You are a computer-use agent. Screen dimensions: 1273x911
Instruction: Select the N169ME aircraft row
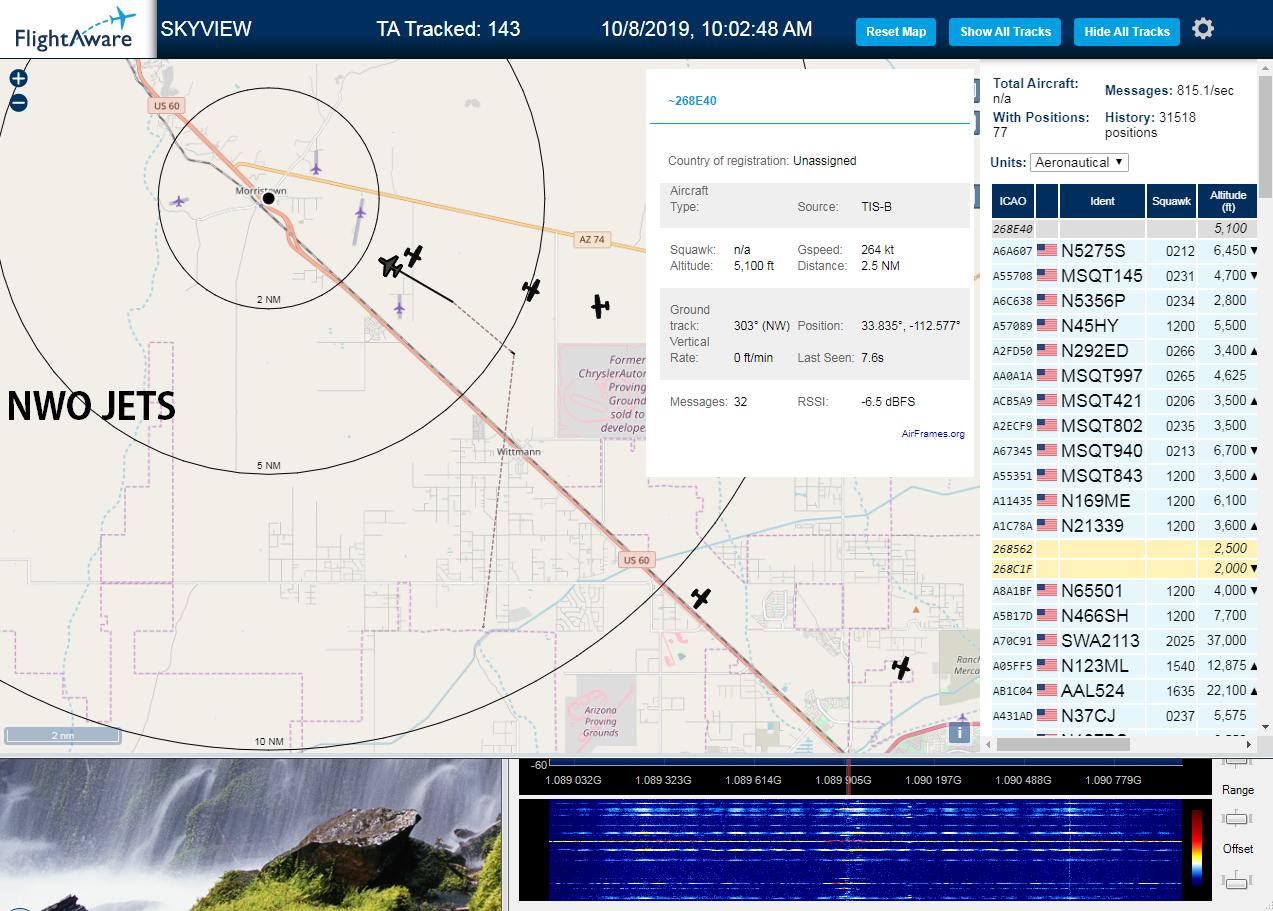[1124, 500]
